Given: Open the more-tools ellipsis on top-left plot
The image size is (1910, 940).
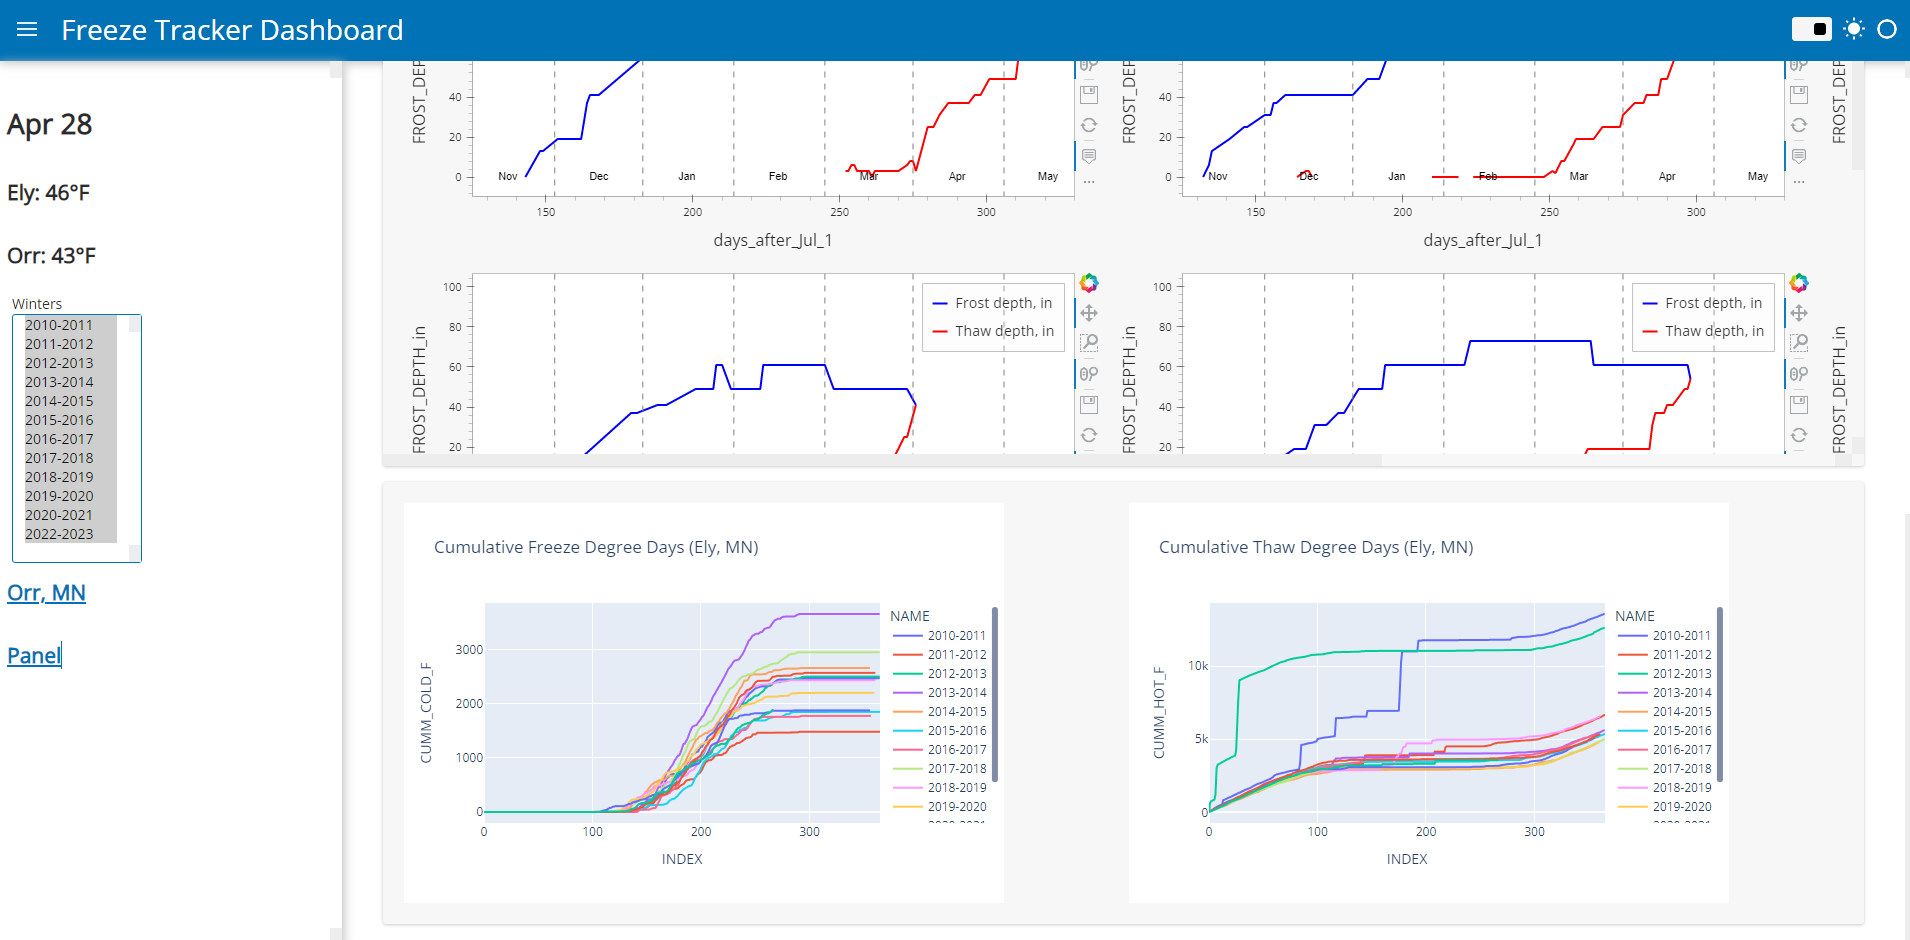Looking at the screenshot, I should tap(1089, 182).
